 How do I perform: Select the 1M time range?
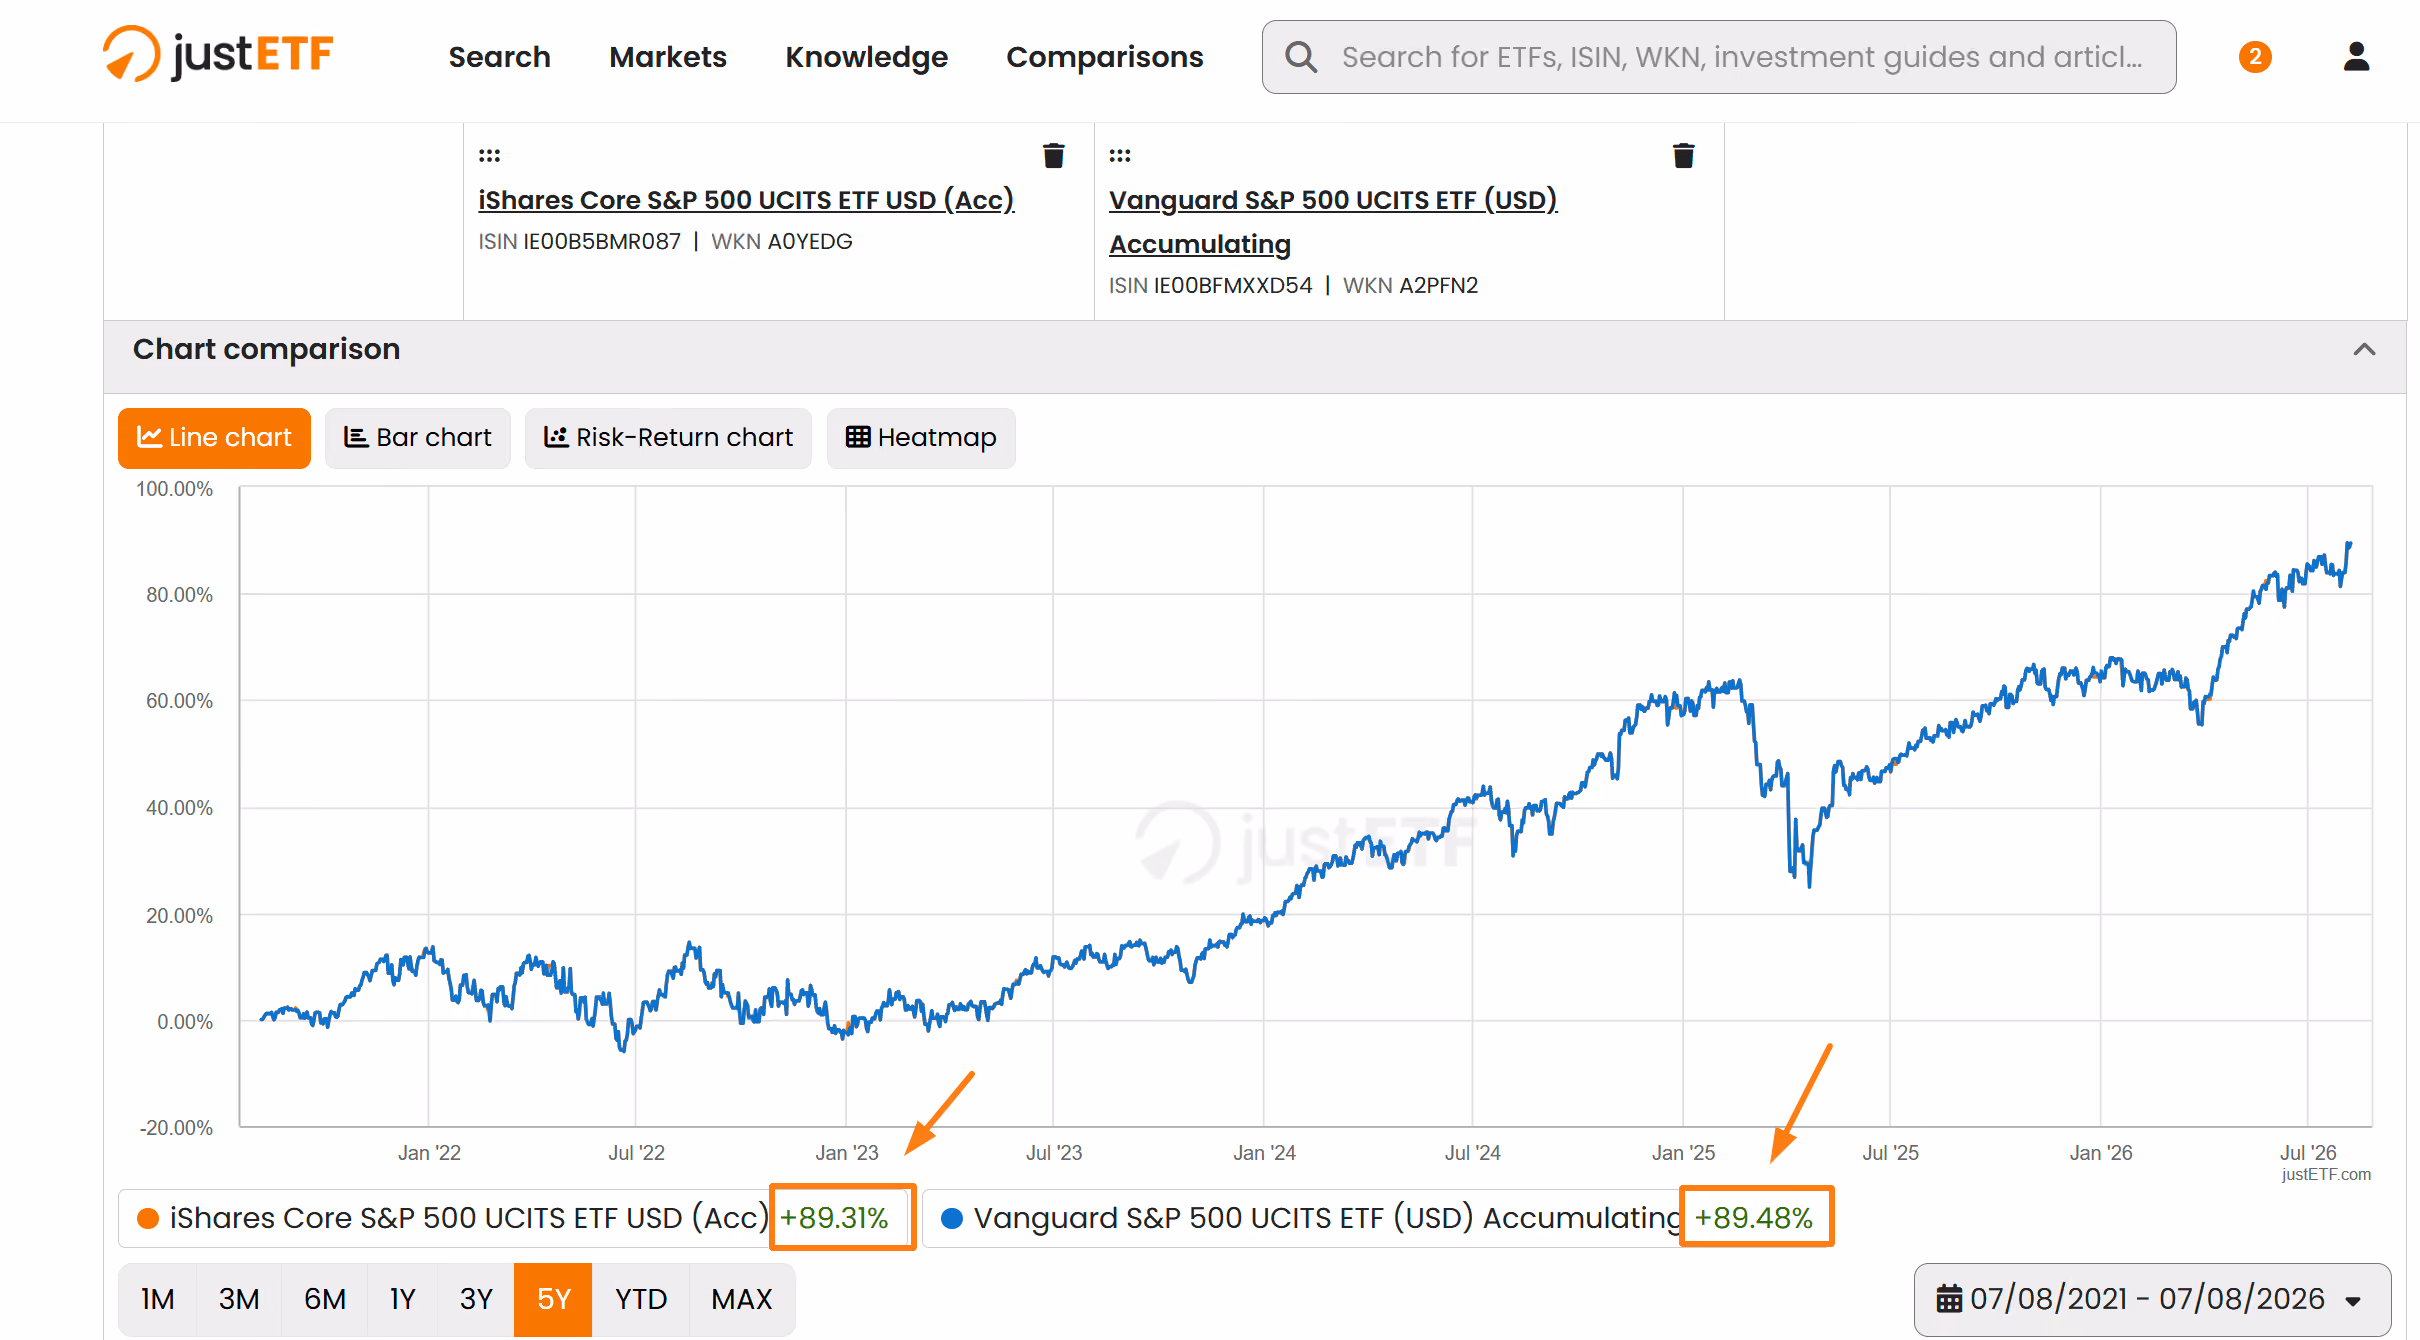(157, 1299)
